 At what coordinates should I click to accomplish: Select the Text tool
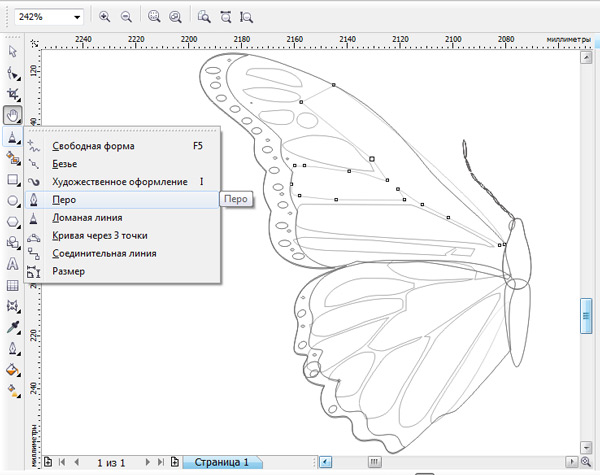(x=13, y=264)
